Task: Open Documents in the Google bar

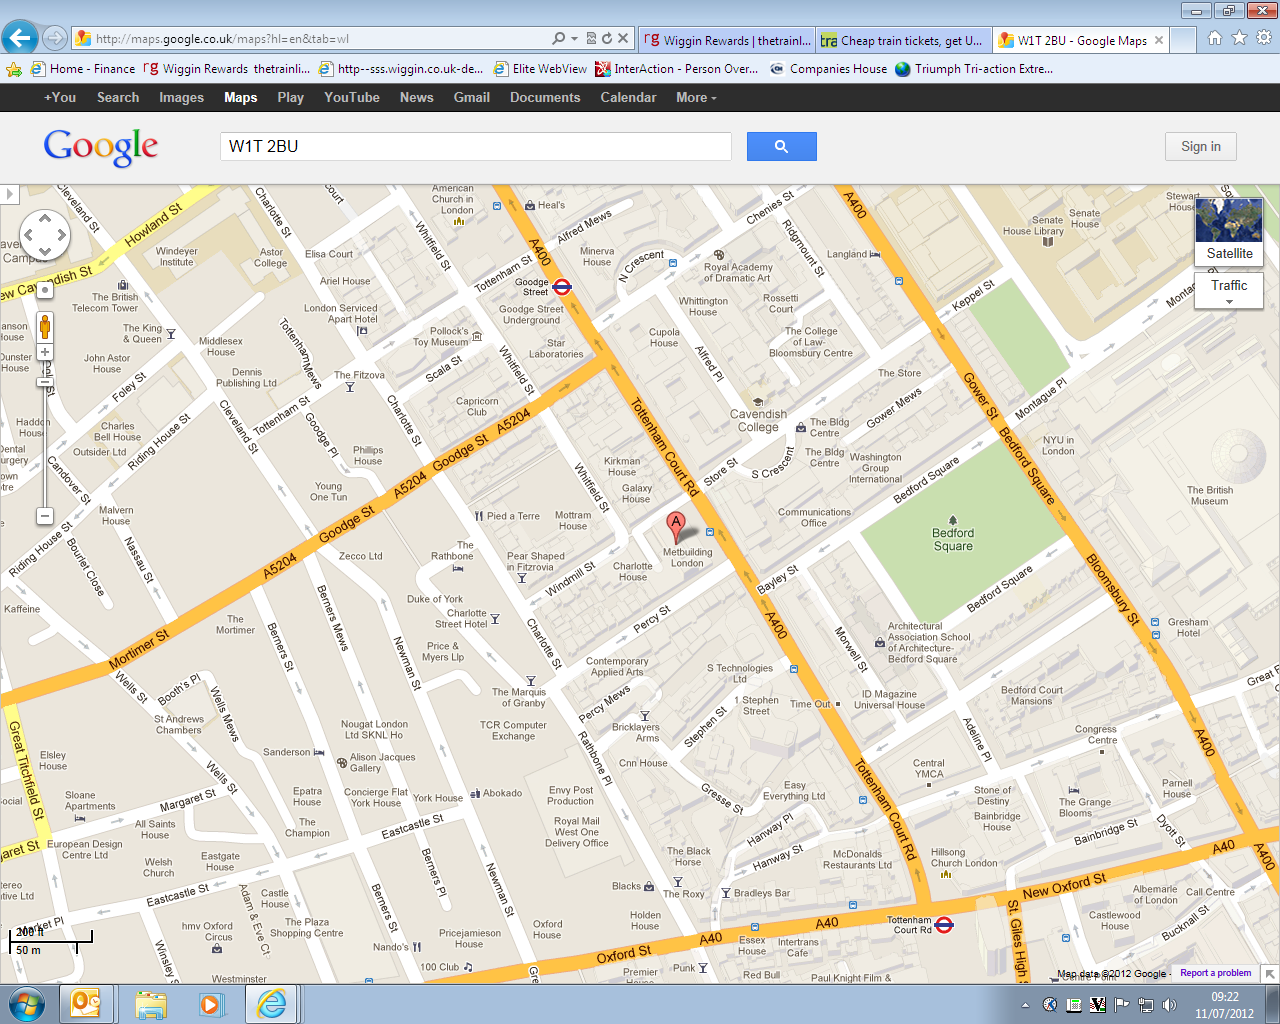Action: pos(545,97)
